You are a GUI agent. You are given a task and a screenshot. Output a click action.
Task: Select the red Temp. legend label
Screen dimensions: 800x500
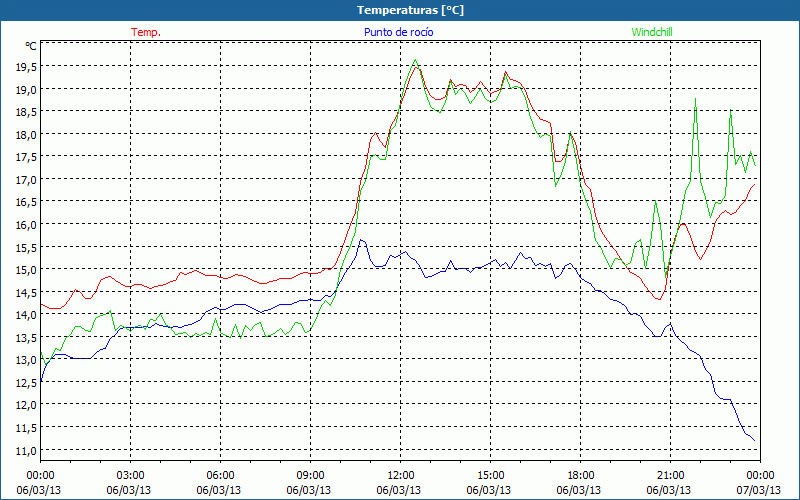[146, 32]
